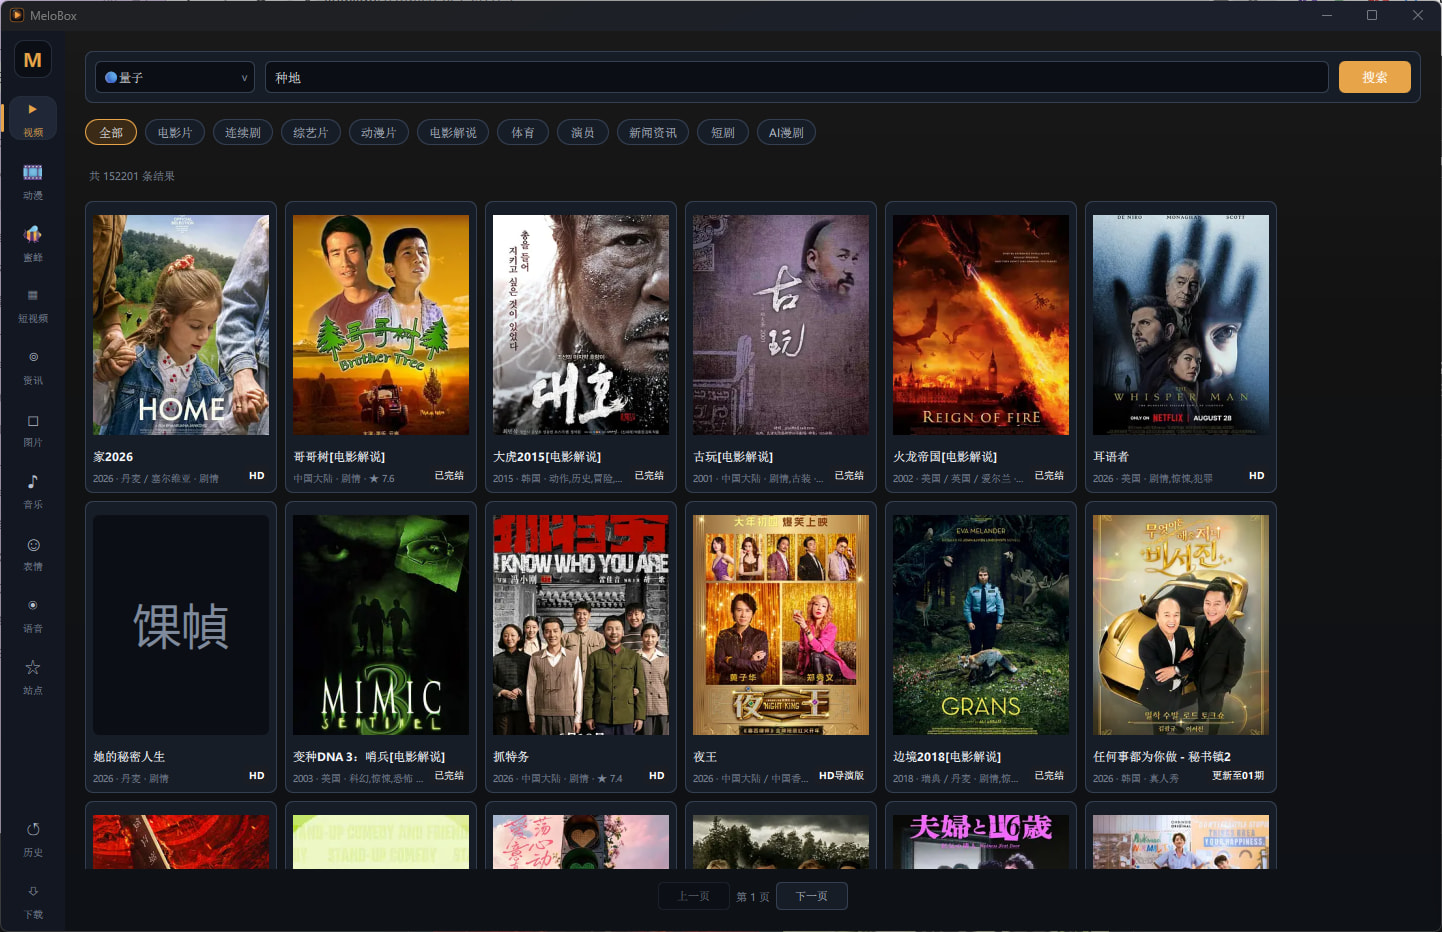The height and width of the screenshot is (932, 1442).
Task: Click the title 变种DNA 3：哨兵[电影解说]
Action: click(x=369, y=757)
